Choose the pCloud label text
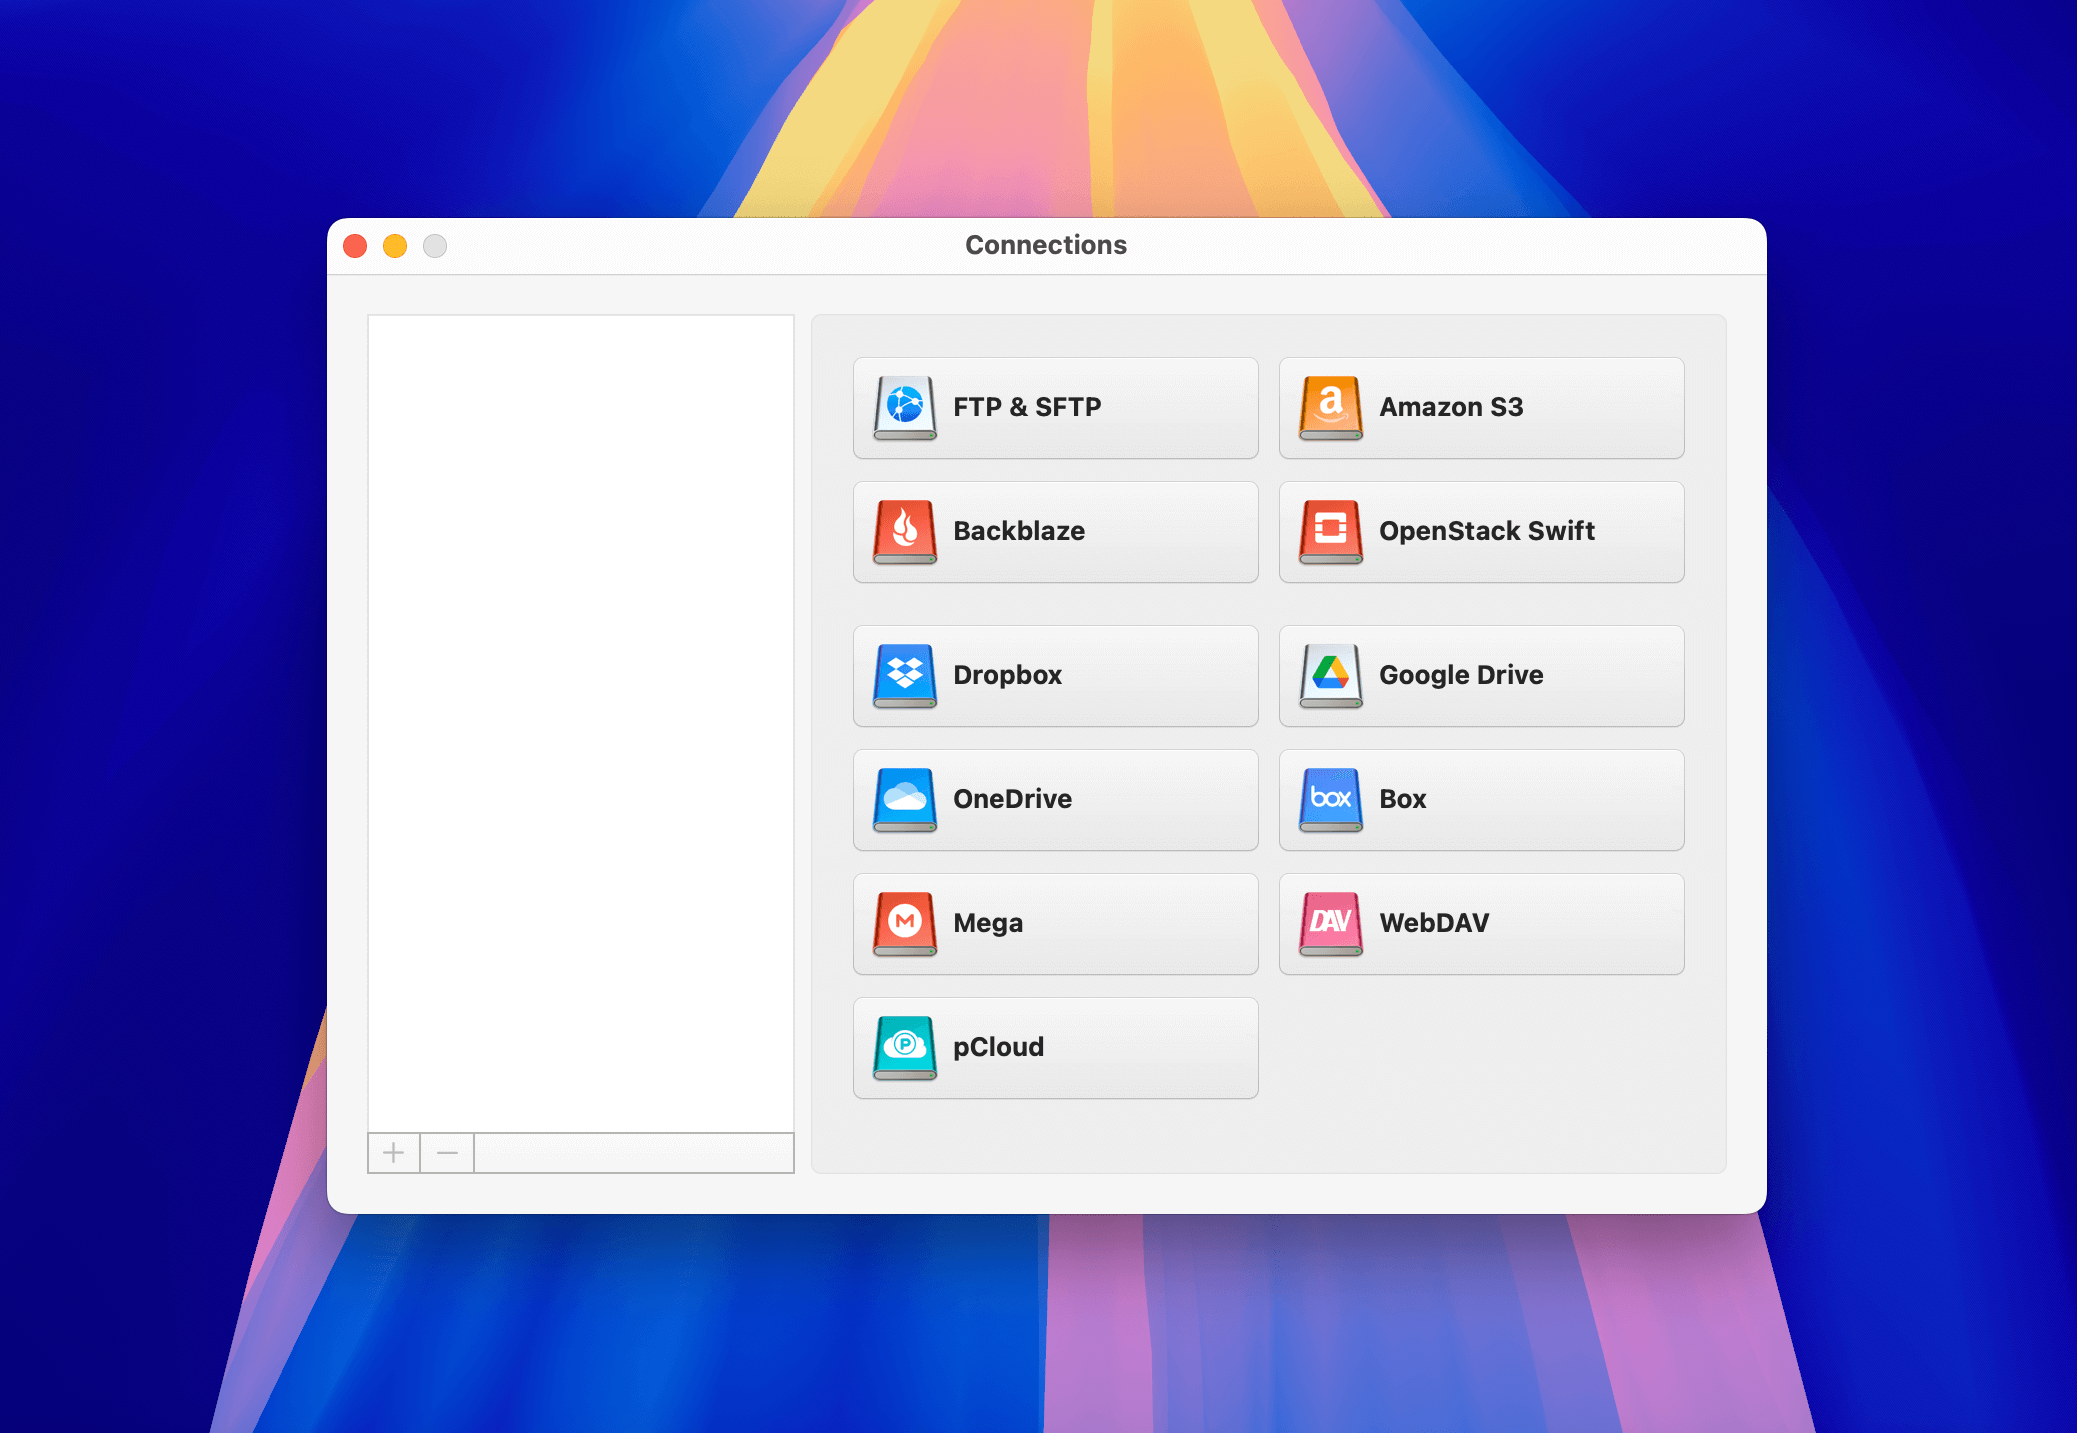This screenshot has width=2077, height=1433. click(998, 1047)
